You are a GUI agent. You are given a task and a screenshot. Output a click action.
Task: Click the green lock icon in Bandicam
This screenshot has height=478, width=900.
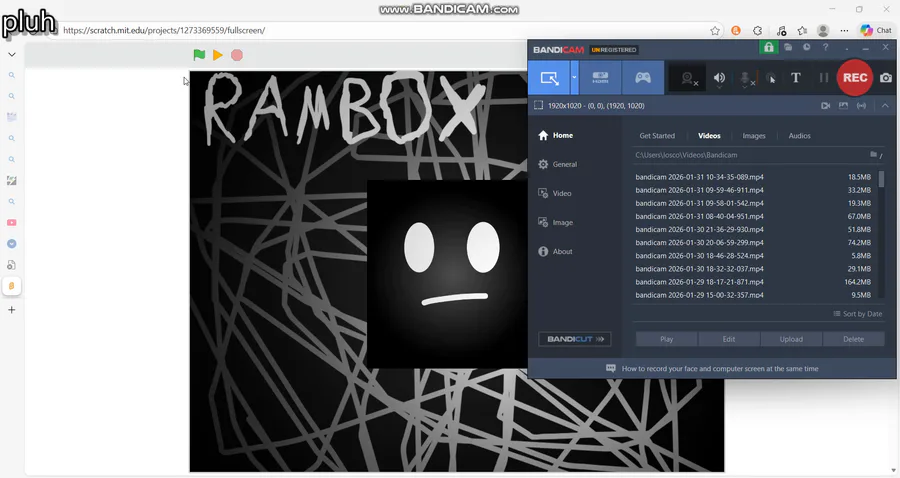[x=769, y=48]
